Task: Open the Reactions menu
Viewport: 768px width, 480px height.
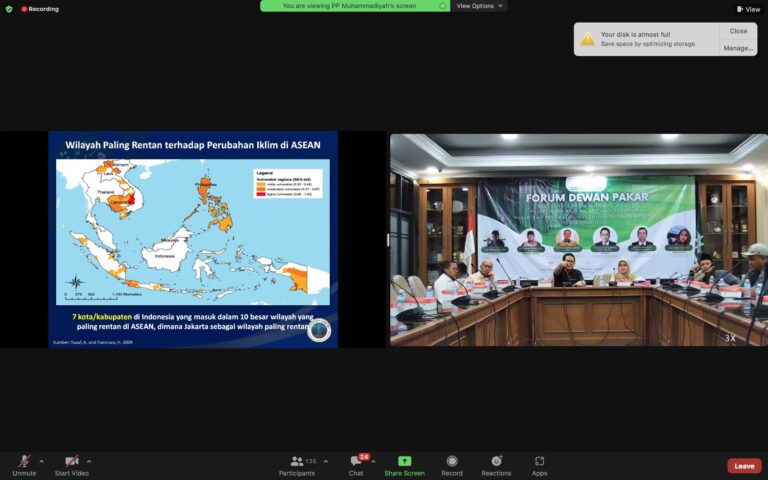Action: (496, 466)
